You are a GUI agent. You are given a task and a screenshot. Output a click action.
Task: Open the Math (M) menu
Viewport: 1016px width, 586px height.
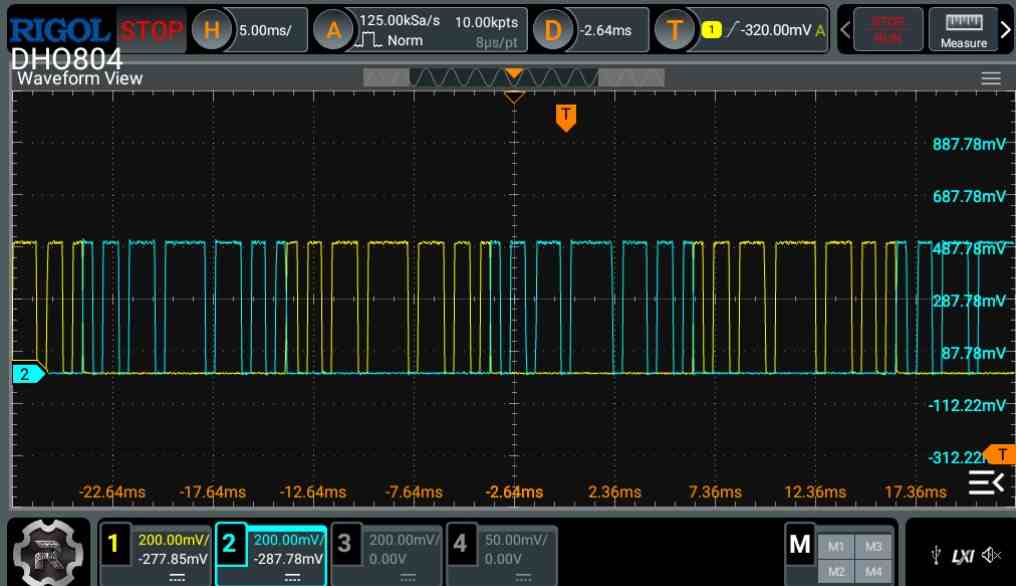pyautogui.click(x=800, y=544)
